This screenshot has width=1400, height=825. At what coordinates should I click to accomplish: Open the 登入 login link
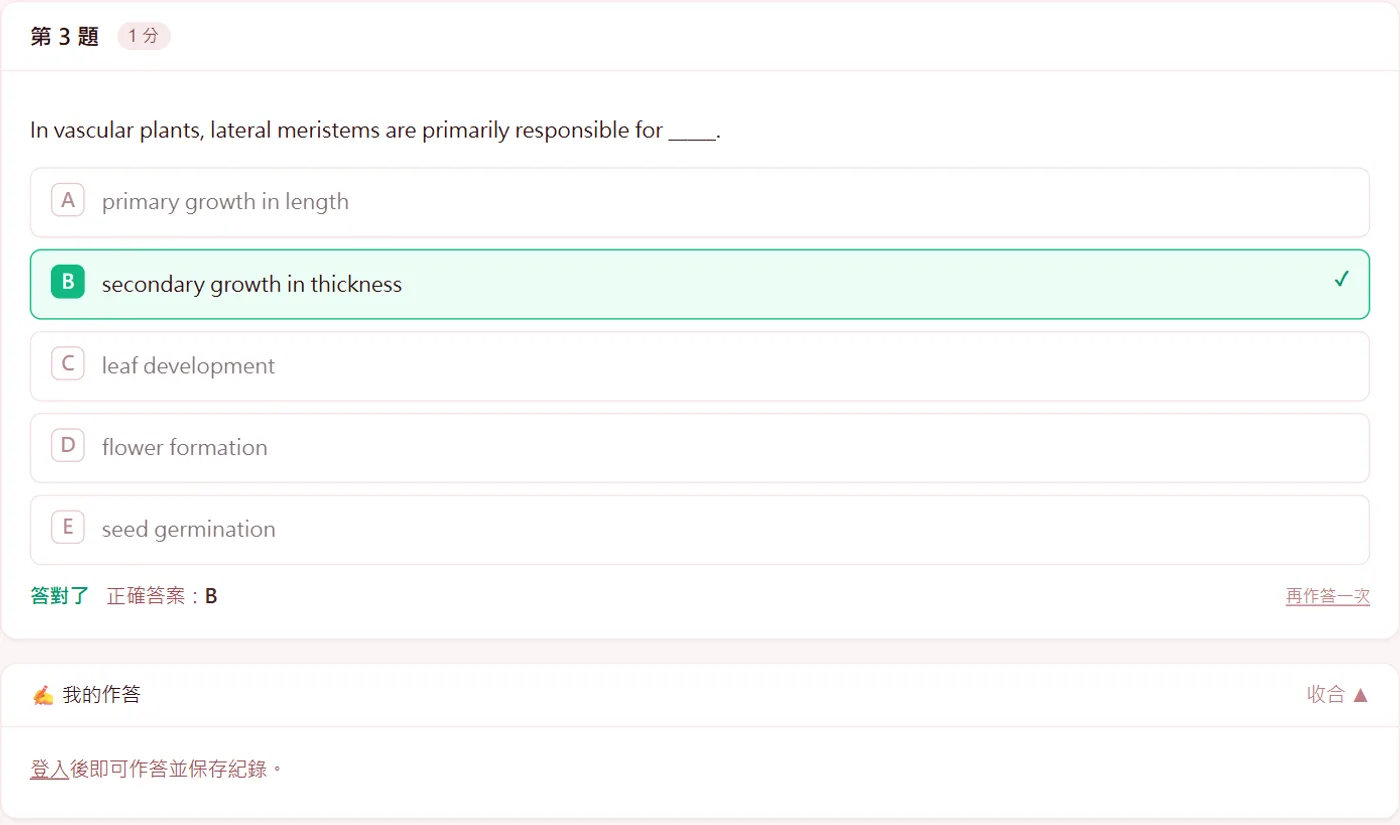[x=49, y=769]
